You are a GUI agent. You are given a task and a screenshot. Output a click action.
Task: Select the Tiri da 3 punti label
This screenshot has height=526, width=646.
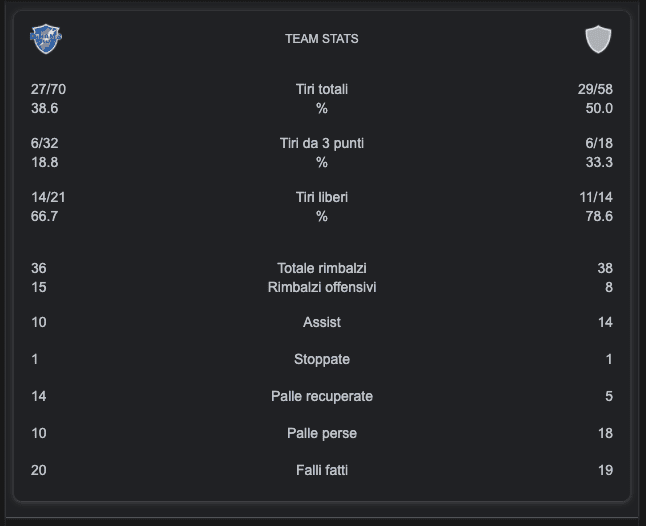coord(322,143)
